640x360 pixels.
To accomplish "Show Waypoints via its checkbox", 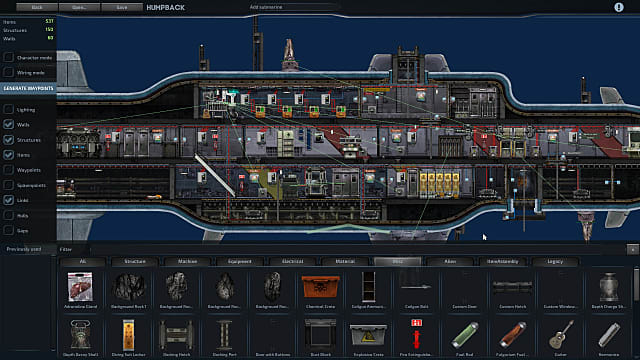I will [x=8, y=170].
